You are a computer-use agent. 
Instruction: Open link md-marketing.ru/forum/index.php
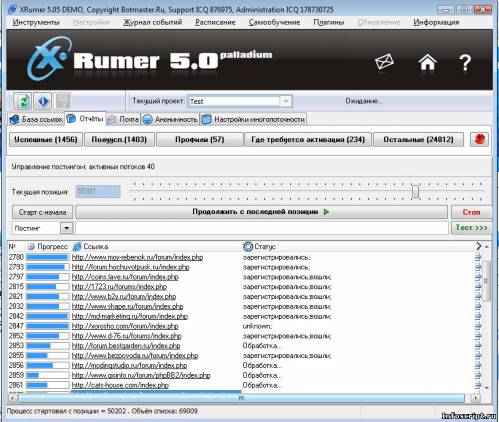click(130, 316)
